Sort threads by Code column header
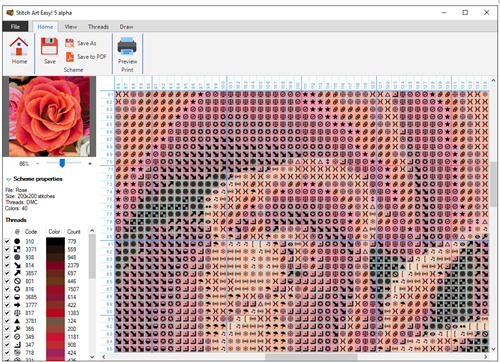This screenshot has height=362, width=500. click(31, 231)
